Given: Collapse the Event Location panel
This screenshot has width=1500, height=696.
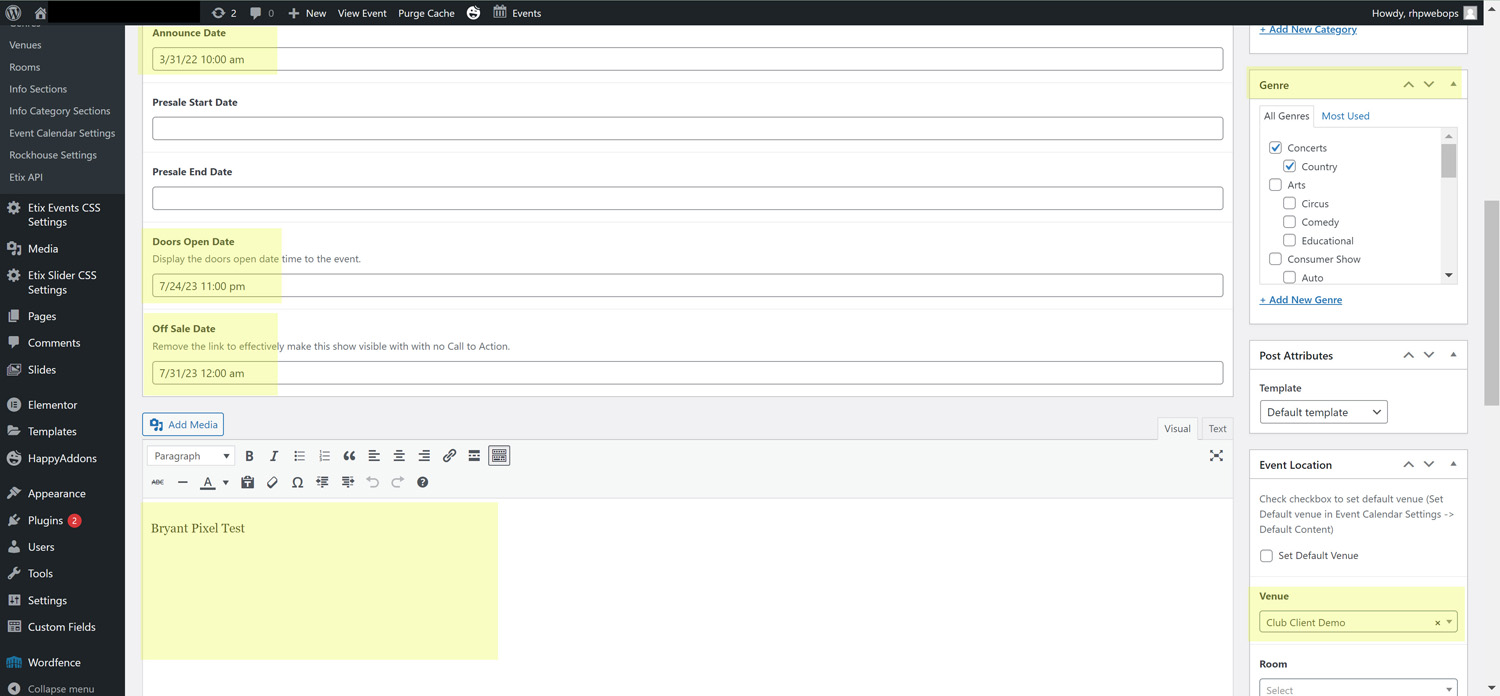Looking at the screenshot, I should [1453, 465].
